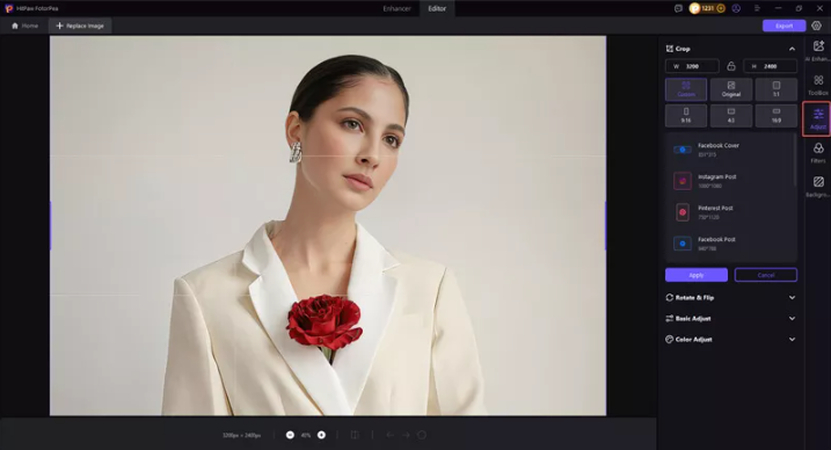Collapse the Crop section
831x450 pixels.
[792, 49]
